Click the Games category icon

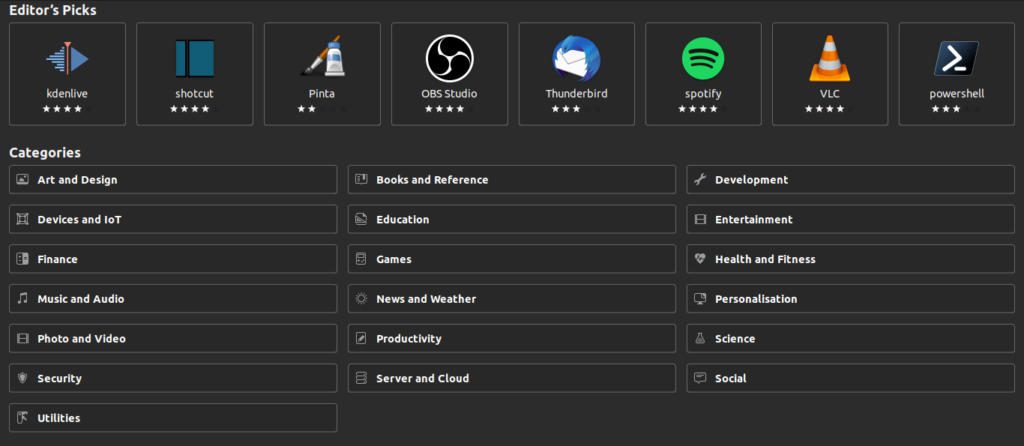tap(361, 259)
